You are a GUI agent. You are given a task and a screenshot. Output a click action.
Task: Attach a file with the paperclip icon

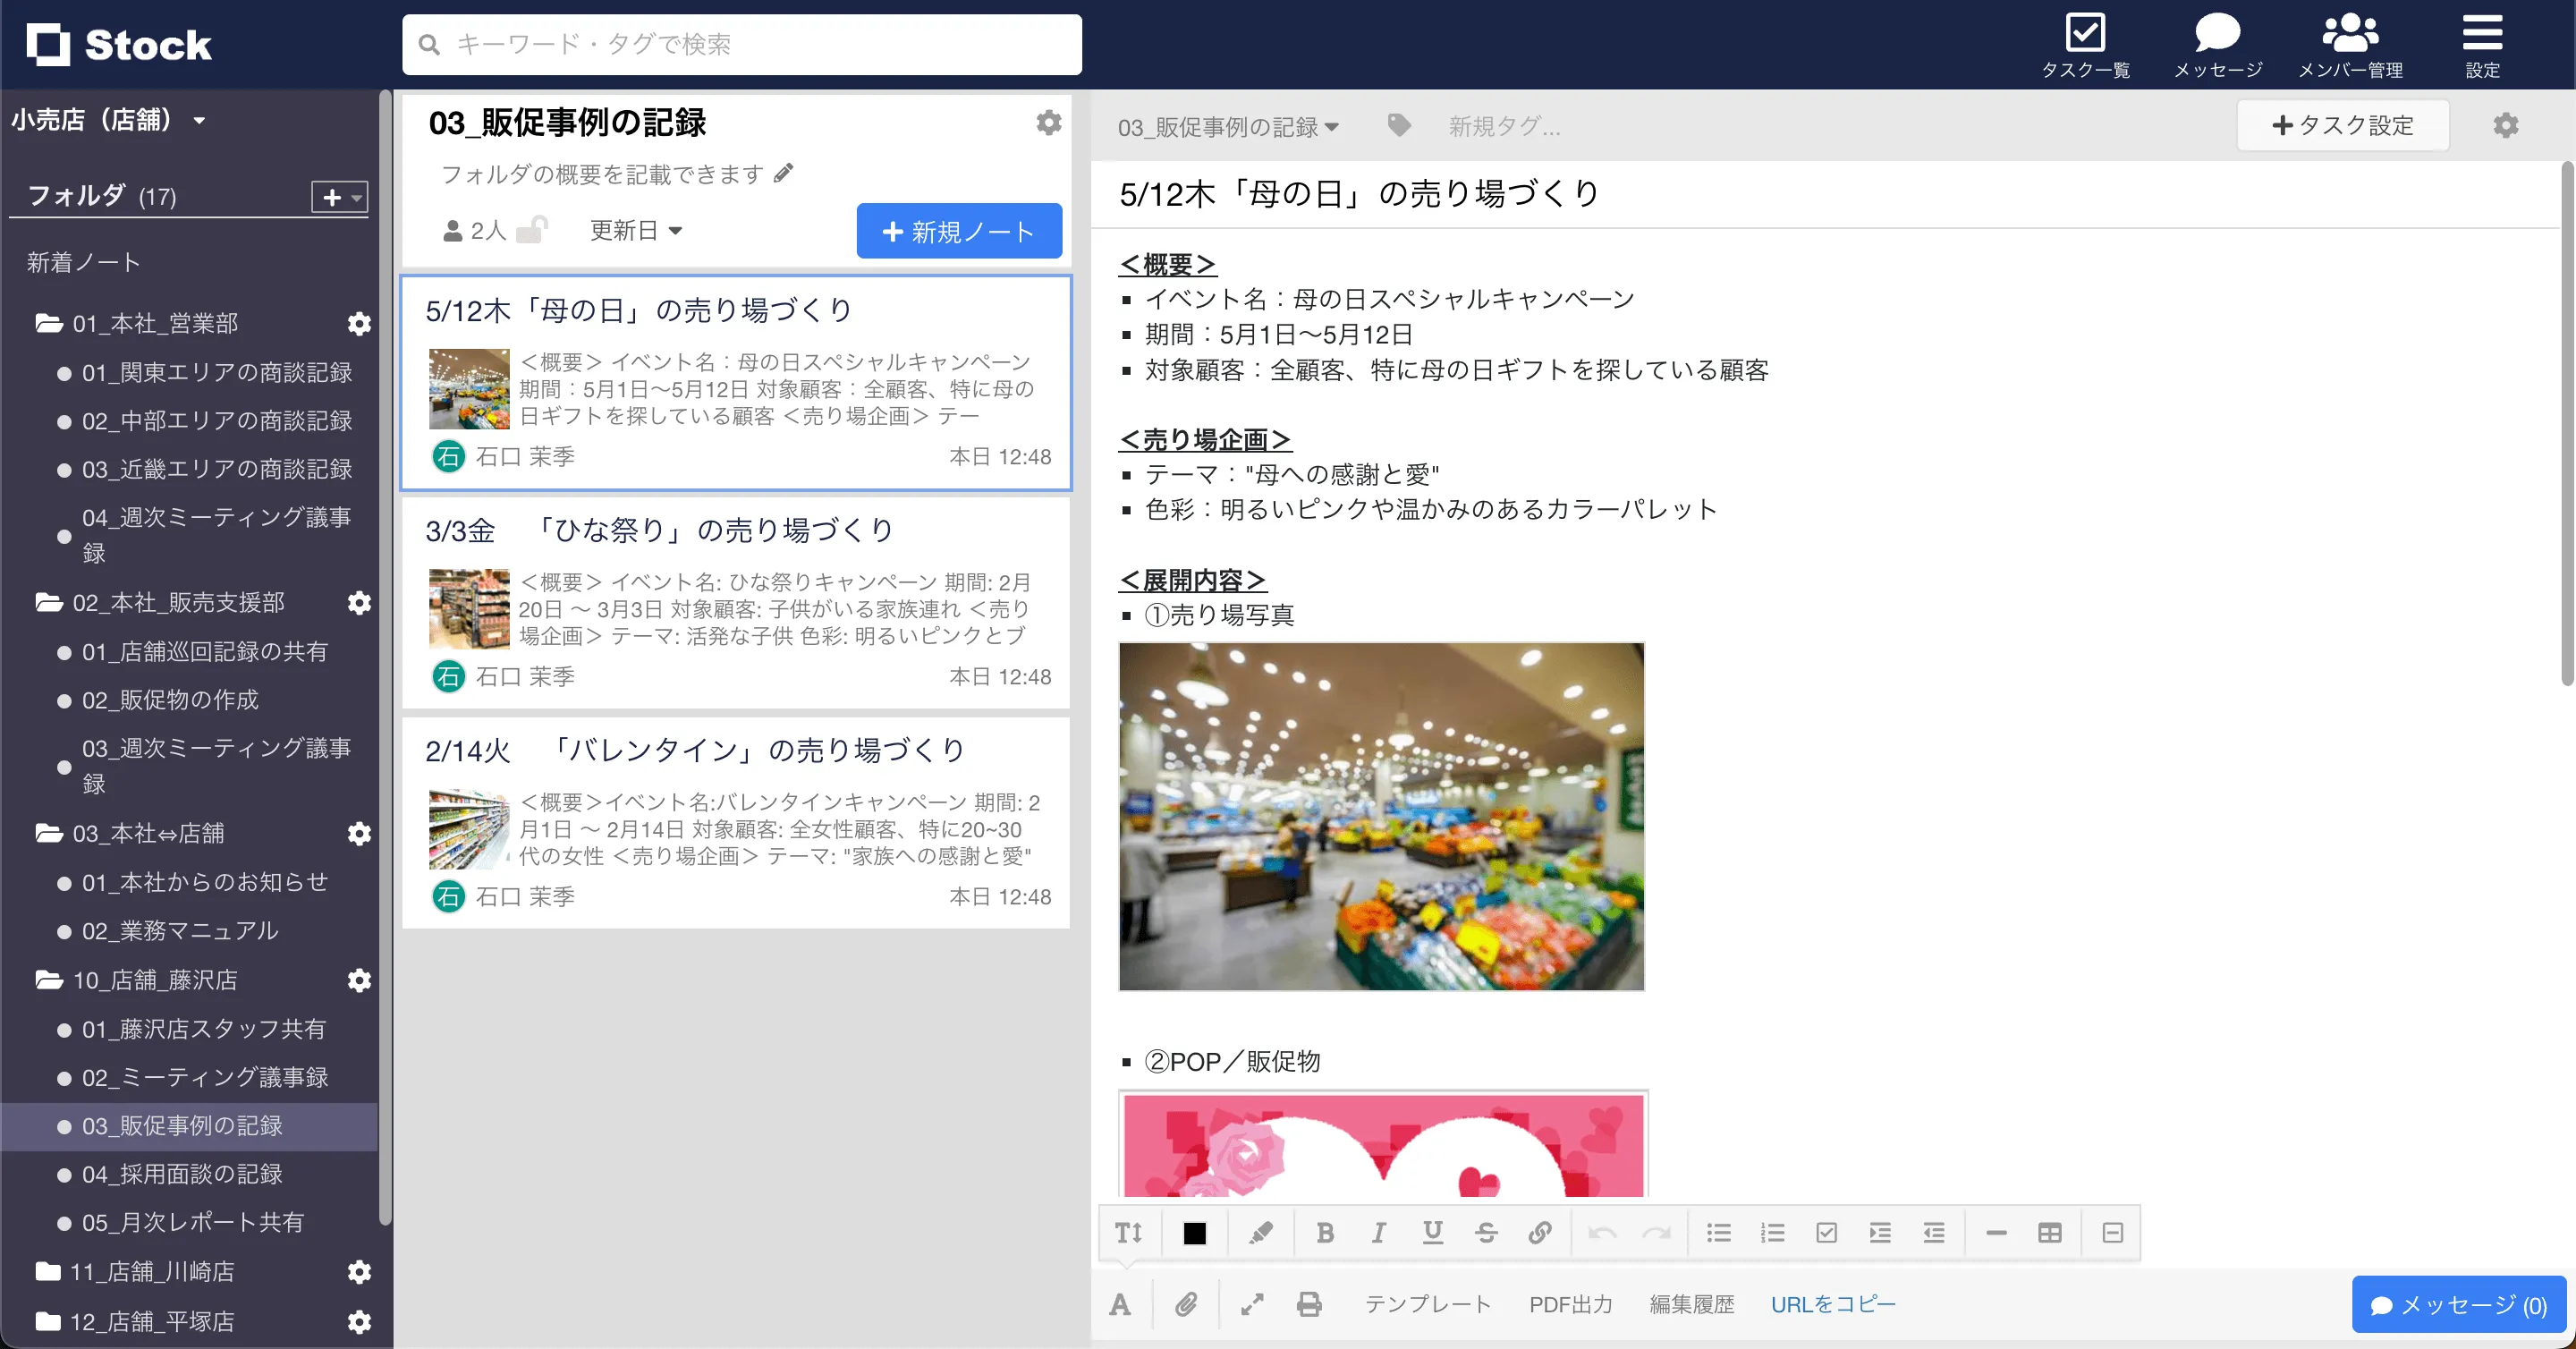pos(1186,1304)
